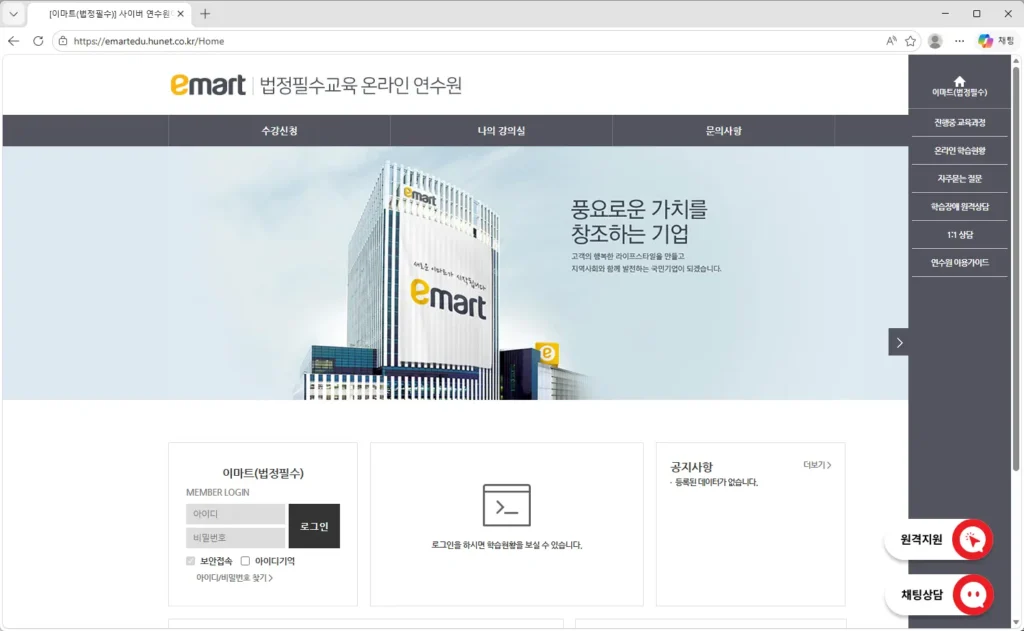This screenshot has width=1024, height=631.
Task: Expand the tab list dropdown in the browser
Action: tap(14, 14)
